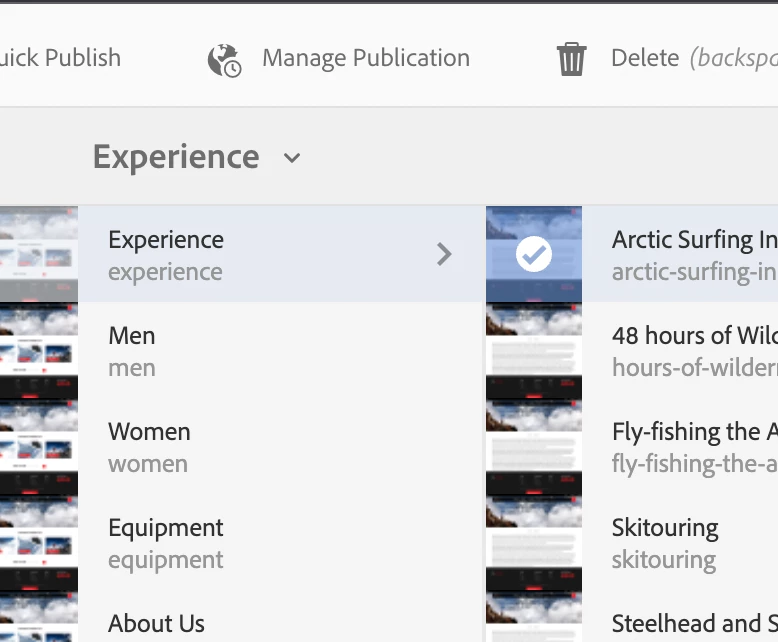Select the Women page row

(x=280, y=447)
